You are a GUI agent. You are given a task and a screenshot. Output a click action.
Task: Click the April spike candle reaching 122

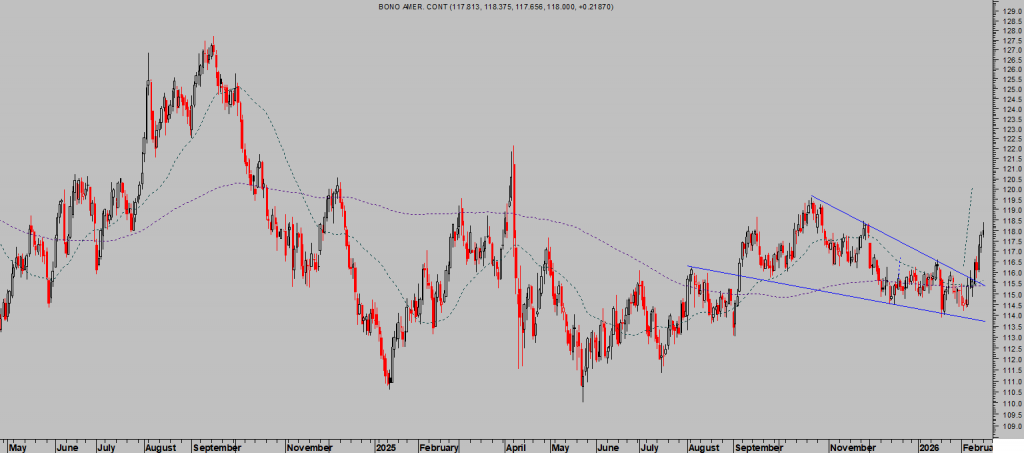(x=513, y=150)
